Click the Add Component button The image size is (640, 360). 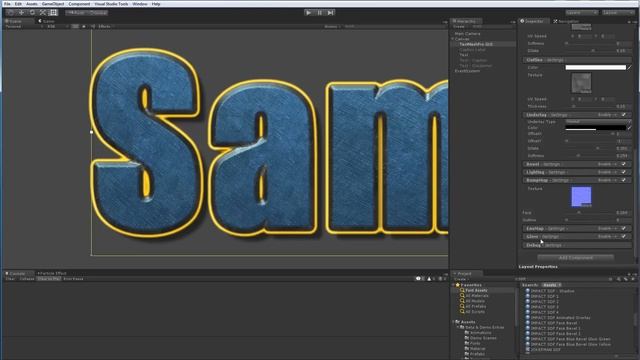point(576,258)
